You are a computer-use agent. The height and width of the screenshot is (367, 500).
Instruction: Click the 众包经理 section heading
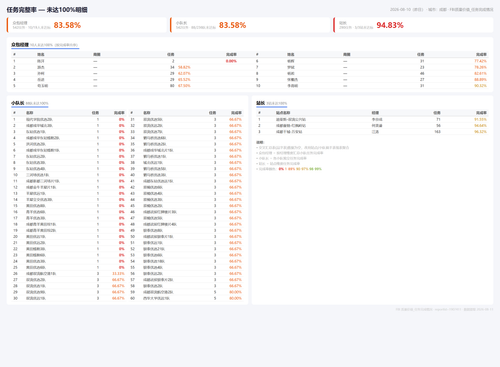point(20,45)
